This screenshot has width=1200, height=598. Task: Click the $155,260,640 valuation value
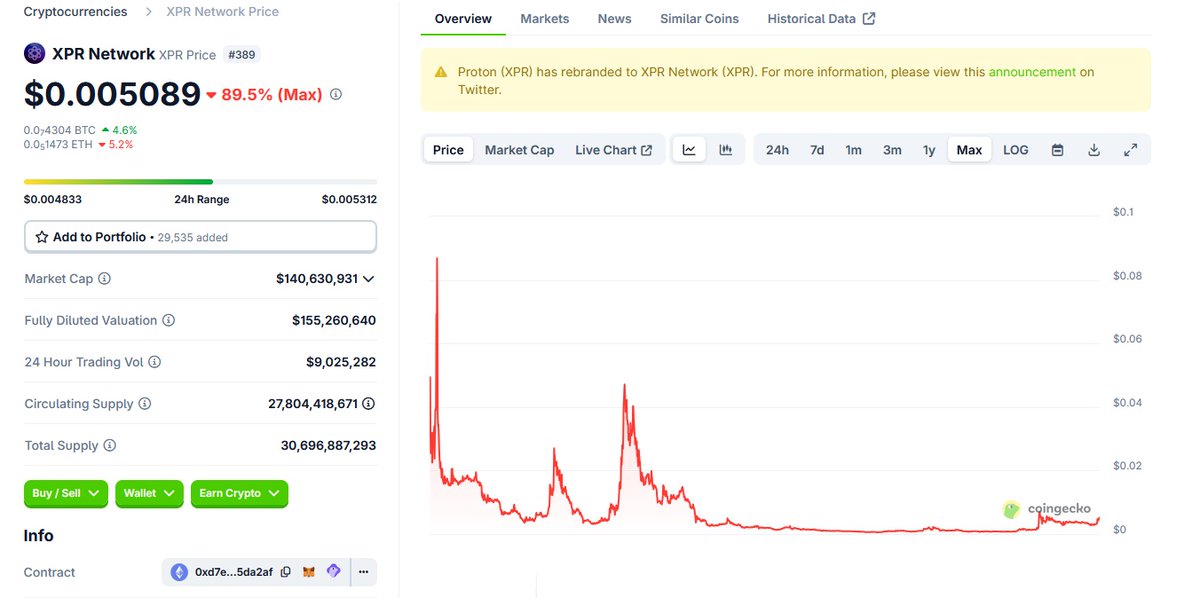click(x=334, y=321)
